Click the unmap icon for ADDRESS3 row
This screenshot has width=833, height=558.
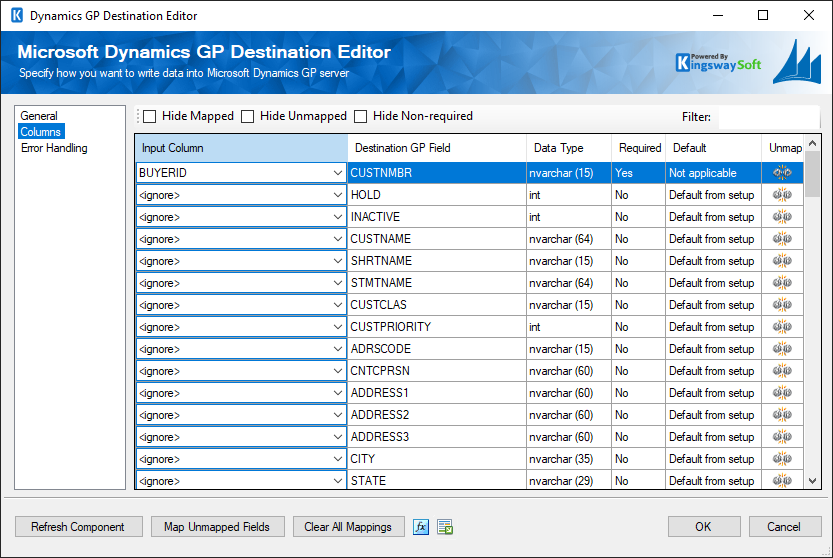[x=782, y=437]
